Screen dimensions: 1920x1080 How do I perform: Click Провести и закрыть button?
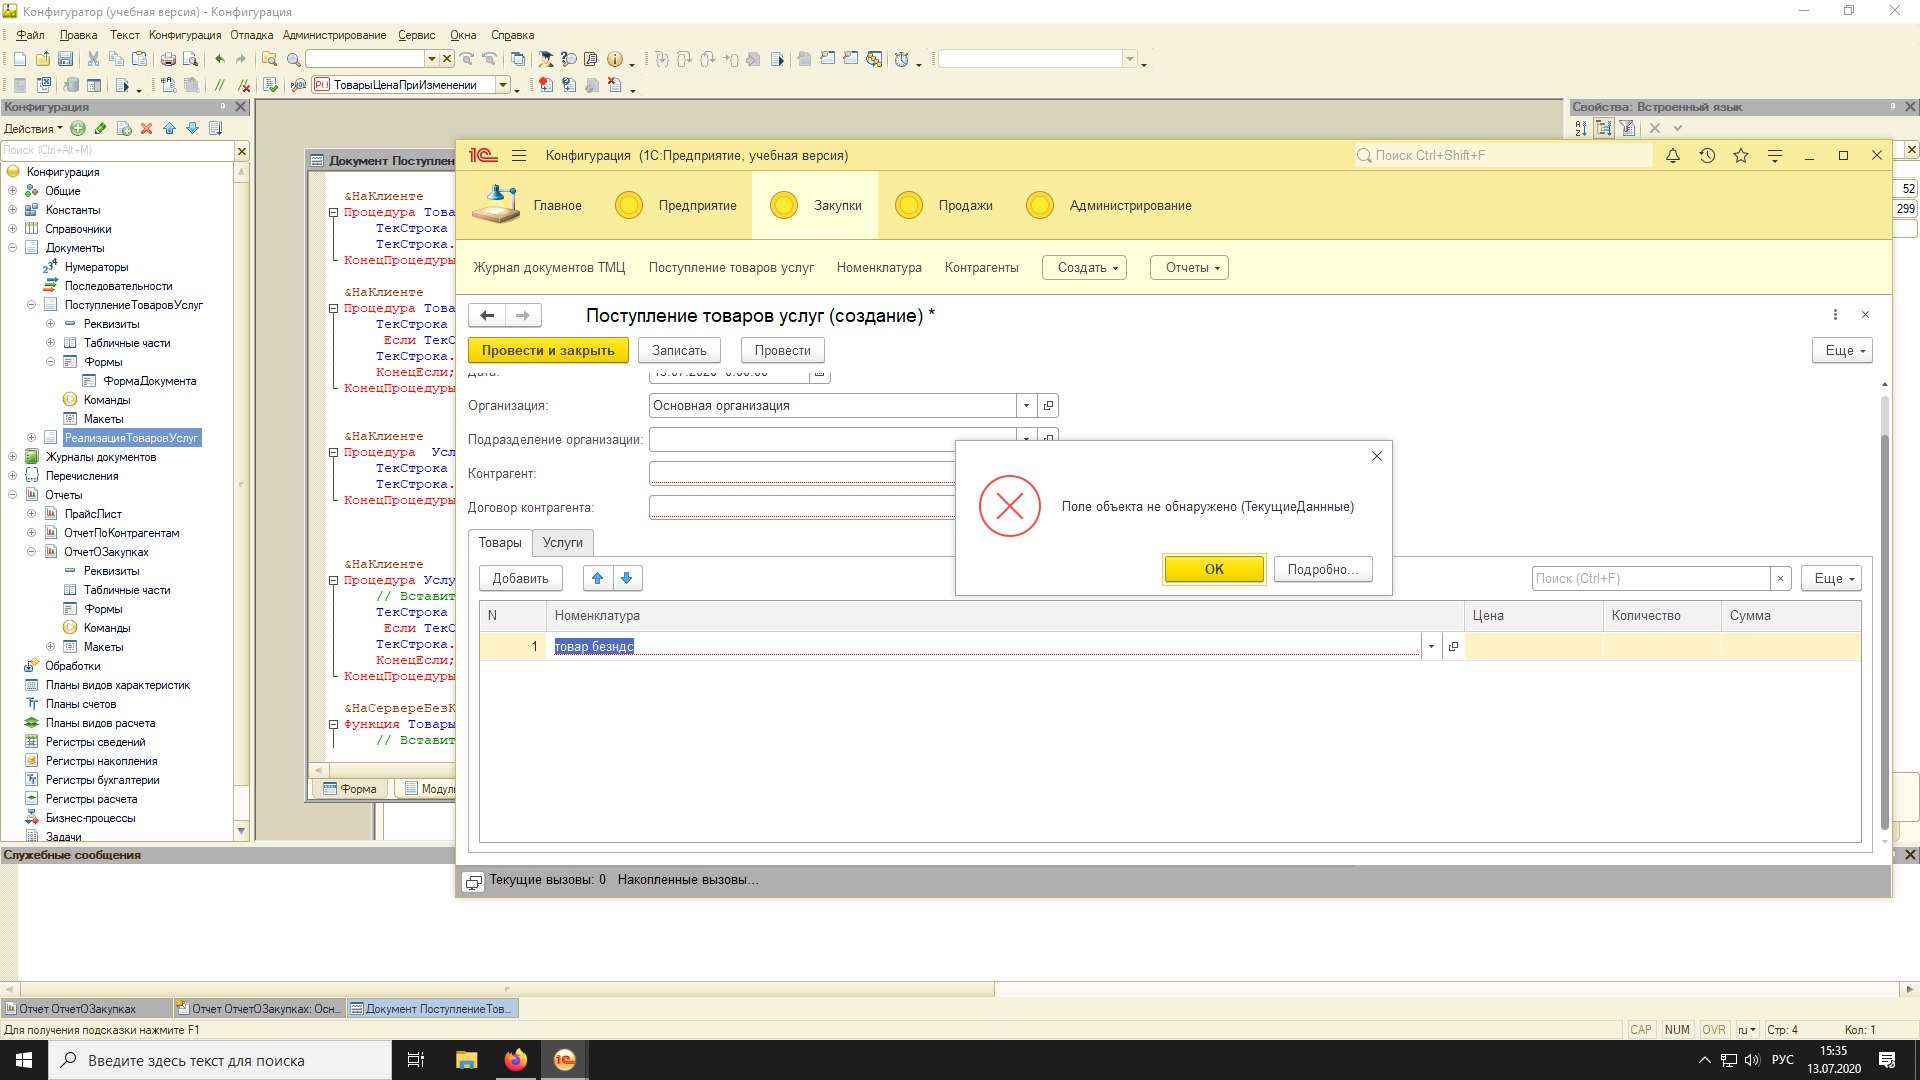(548, 350)
